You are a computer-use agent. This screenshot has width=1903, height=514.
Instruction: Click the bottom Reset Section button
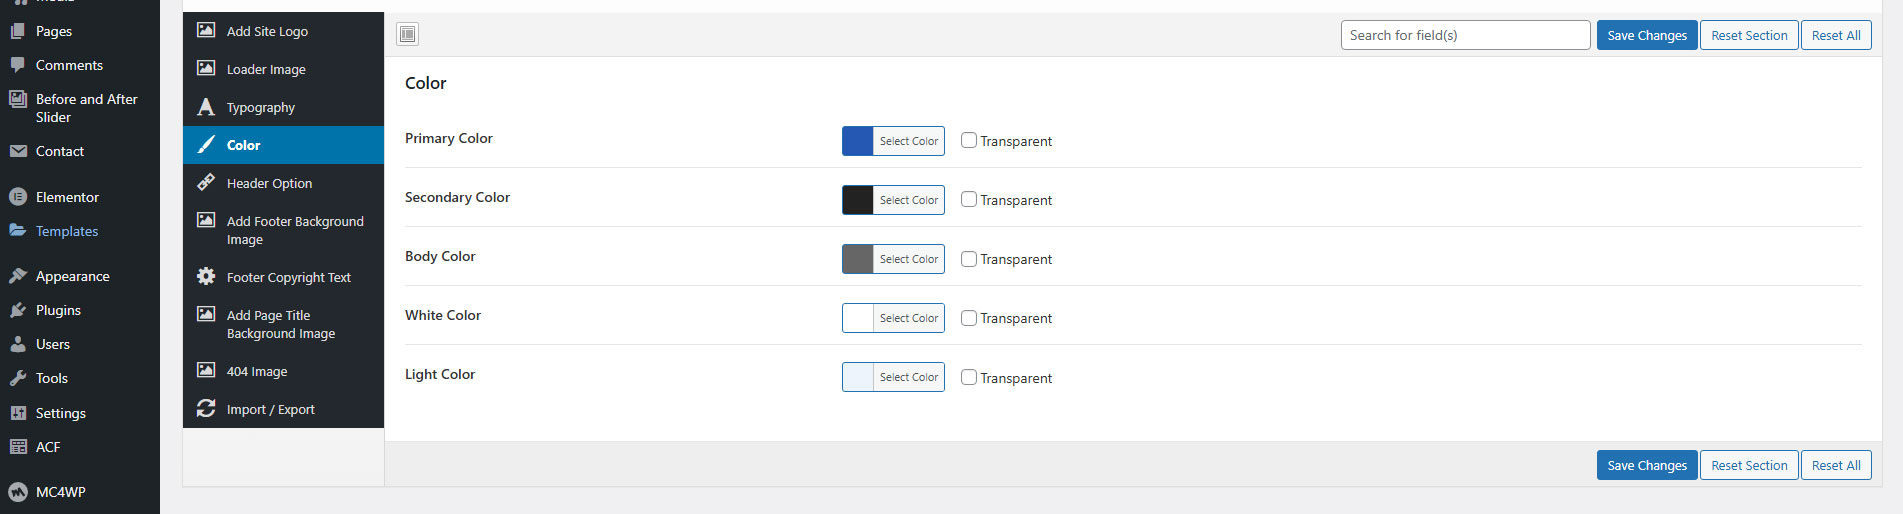tap(1749, 465)
